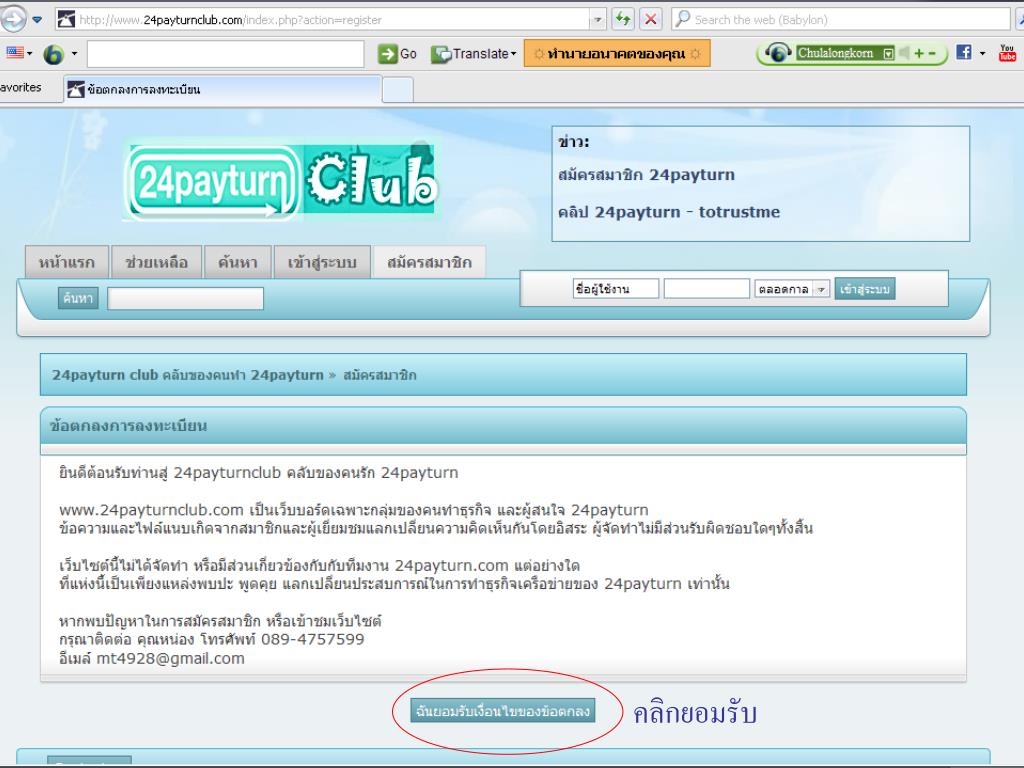The image size is (1024, 768).
Task: Click the forum search text field
Action: [185, 298]
